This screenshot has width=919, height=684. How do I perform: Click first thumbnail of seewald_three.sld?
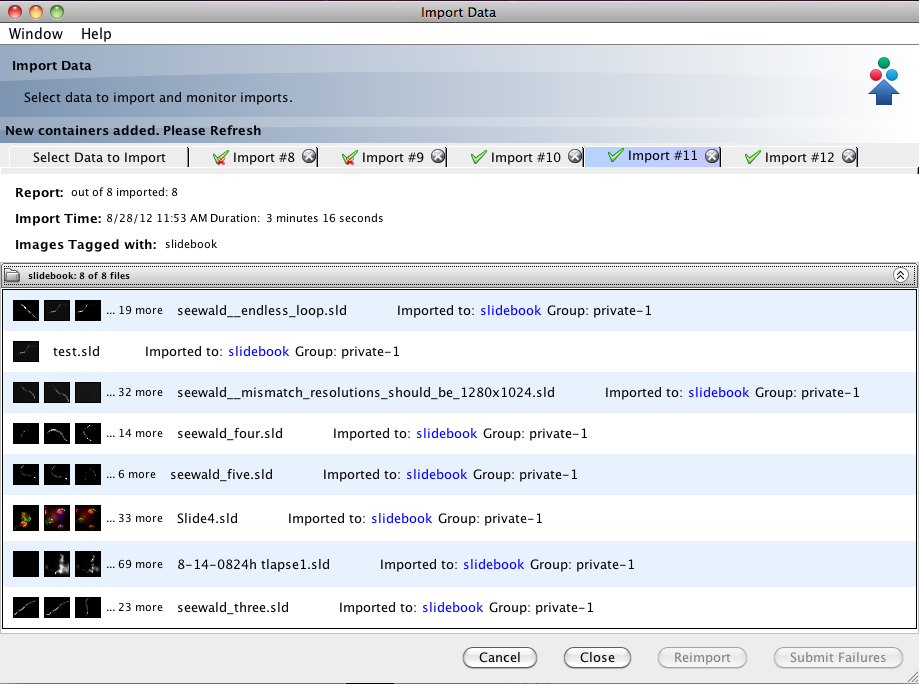tap(26, 607)
